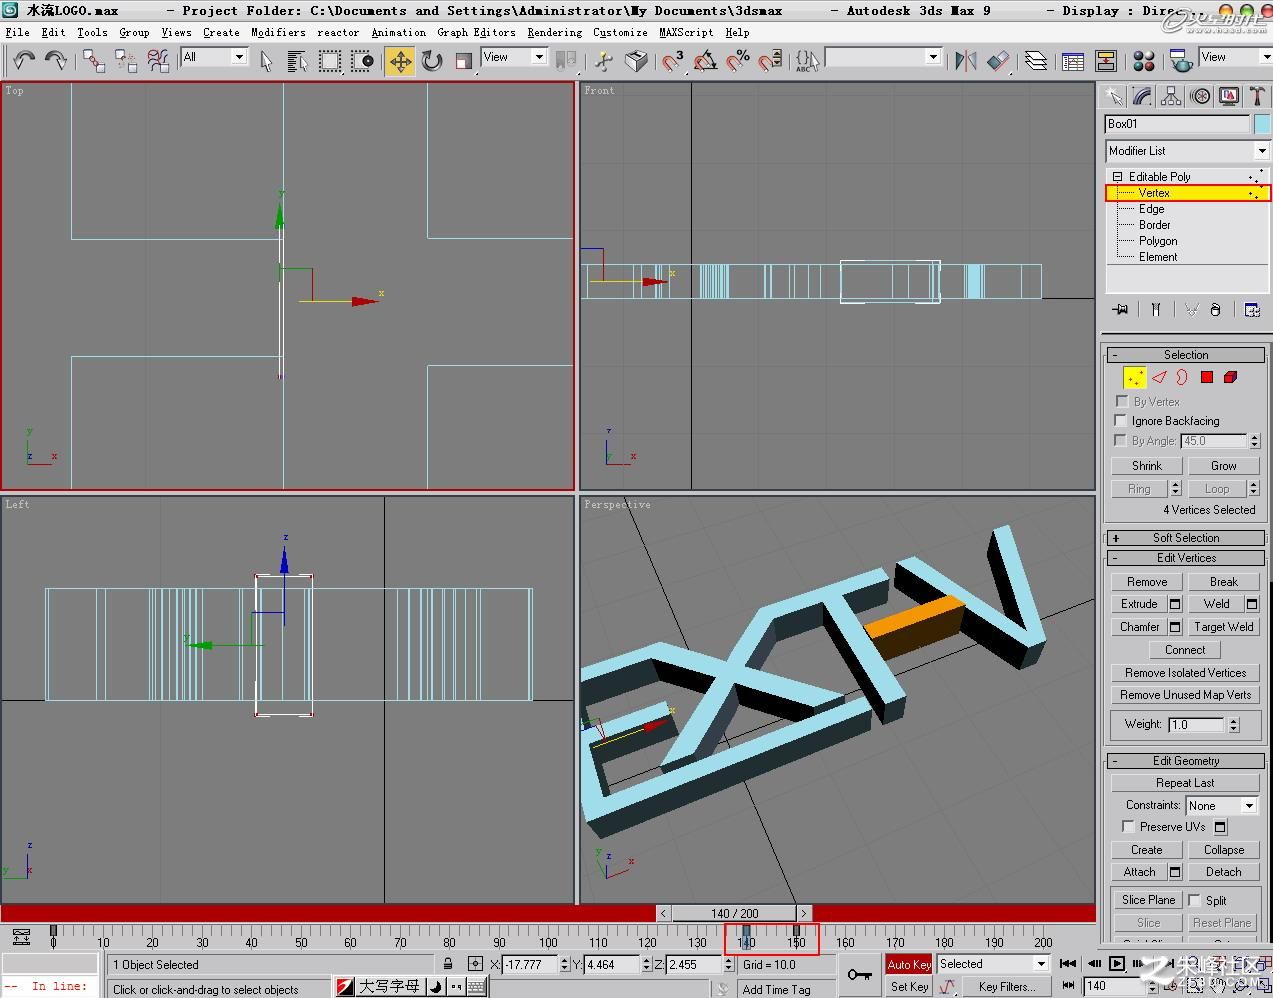Image resolution: width=1273 pixels, height=998 pixels.
Task: Toggle the 3D Snaps magnet
Action: pyautogui.click(x=673, y=61)
